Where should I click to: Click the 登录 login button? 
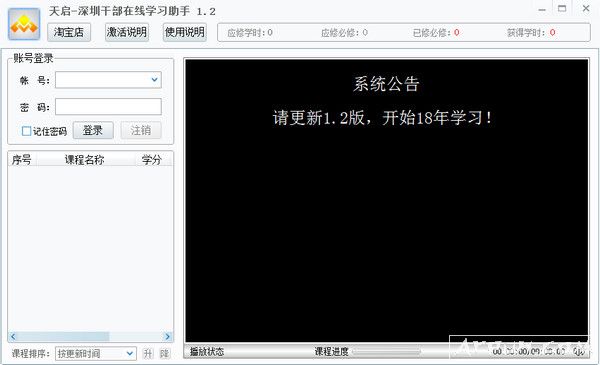click(93, 130)
